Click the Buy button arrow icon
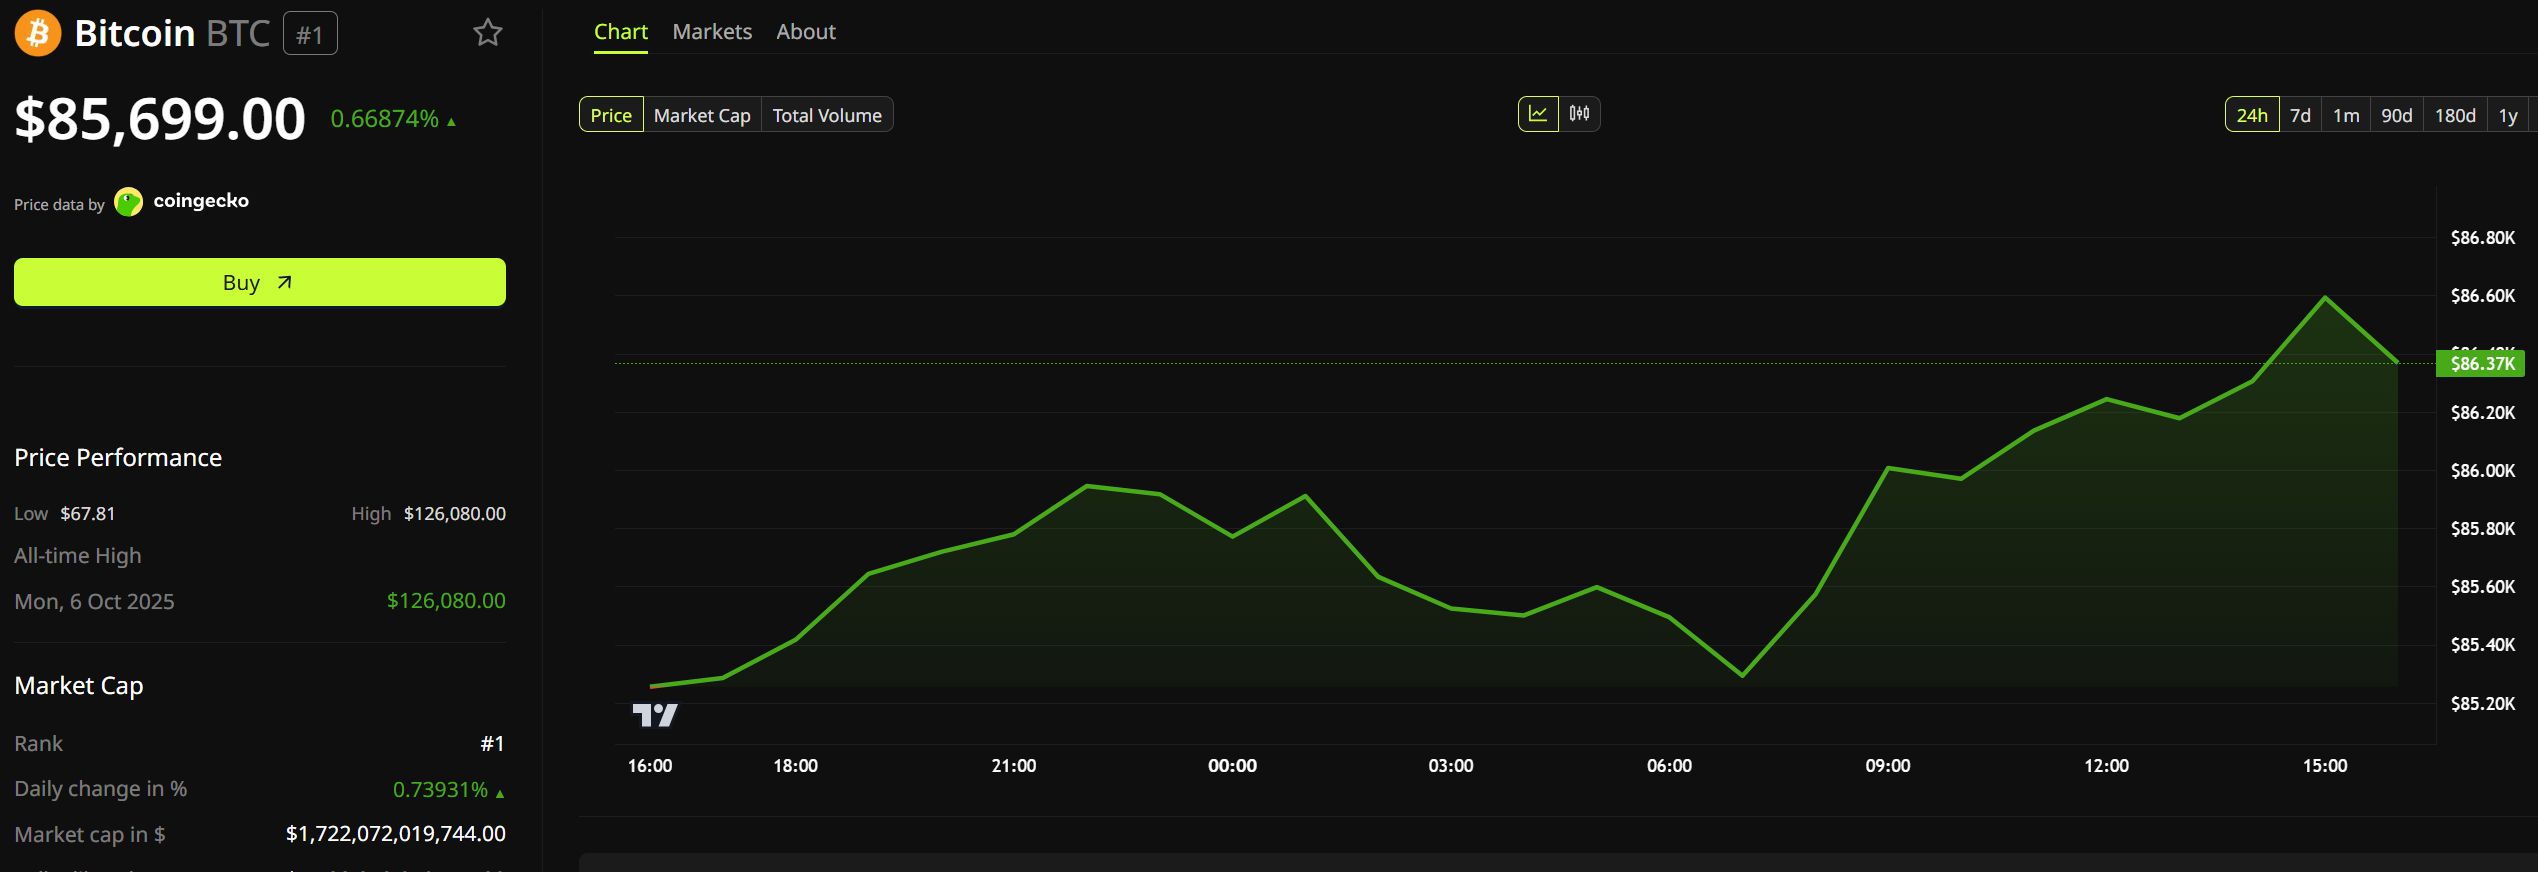Image resolution: width=2538 pixels, height=872 pixels. click(285, 283)
